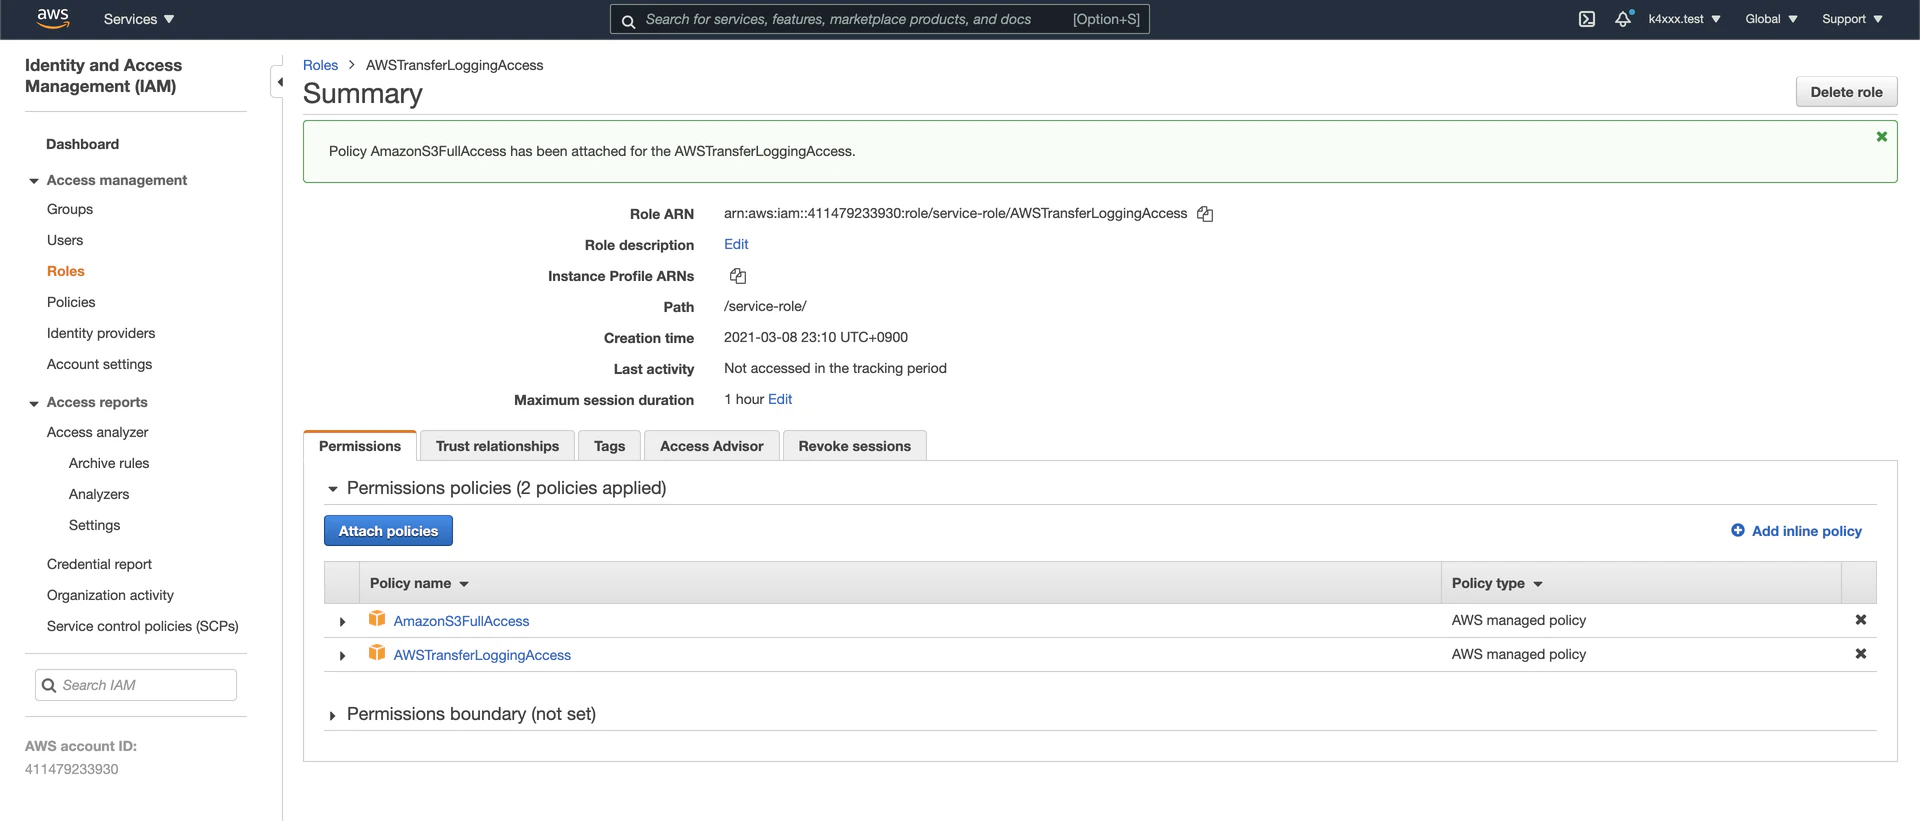Collapse the IAM side navigation panel
This screenshot has width=1920, height=821.
pos(279,82)
